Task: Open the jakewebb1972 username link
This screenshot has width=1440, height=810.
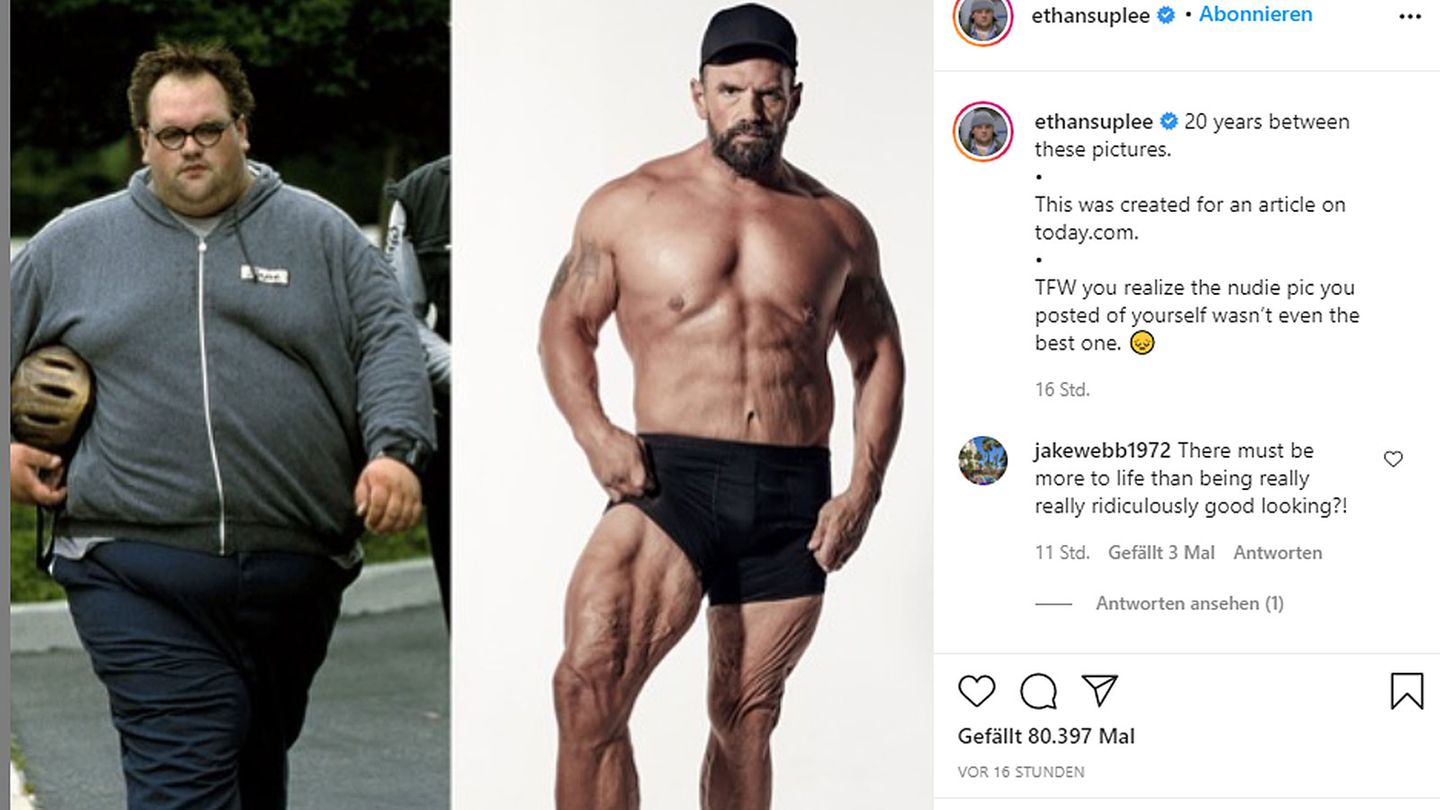Action: [1102, 450]
